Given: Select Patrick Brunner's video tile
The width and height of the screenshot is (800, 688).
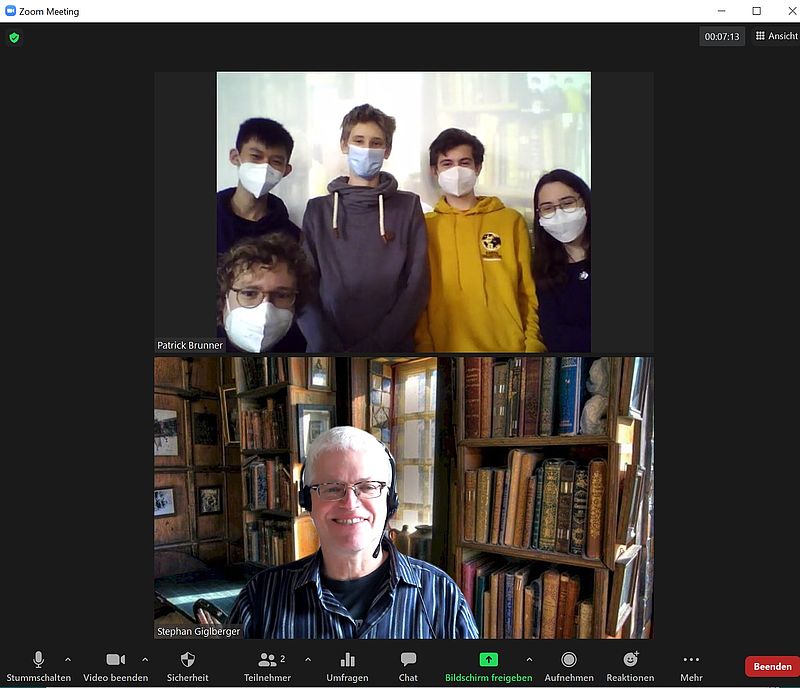Looking at the screenshot, I should [404, 212].
